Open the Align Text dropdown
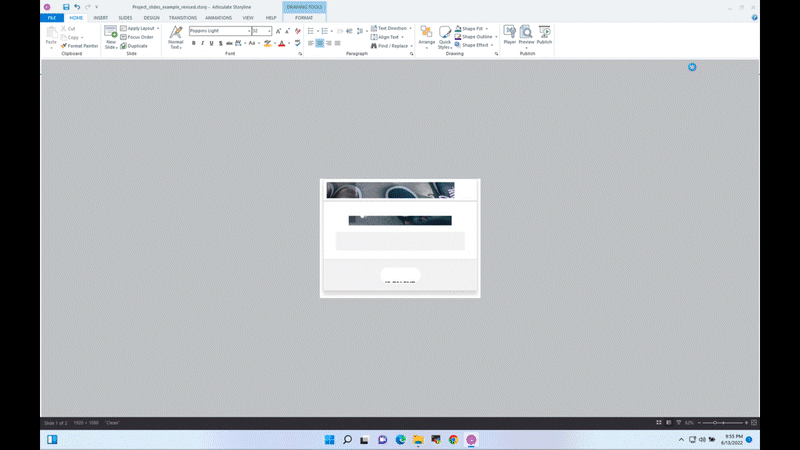This screenshot has height=450, width=800. point(387,37)
